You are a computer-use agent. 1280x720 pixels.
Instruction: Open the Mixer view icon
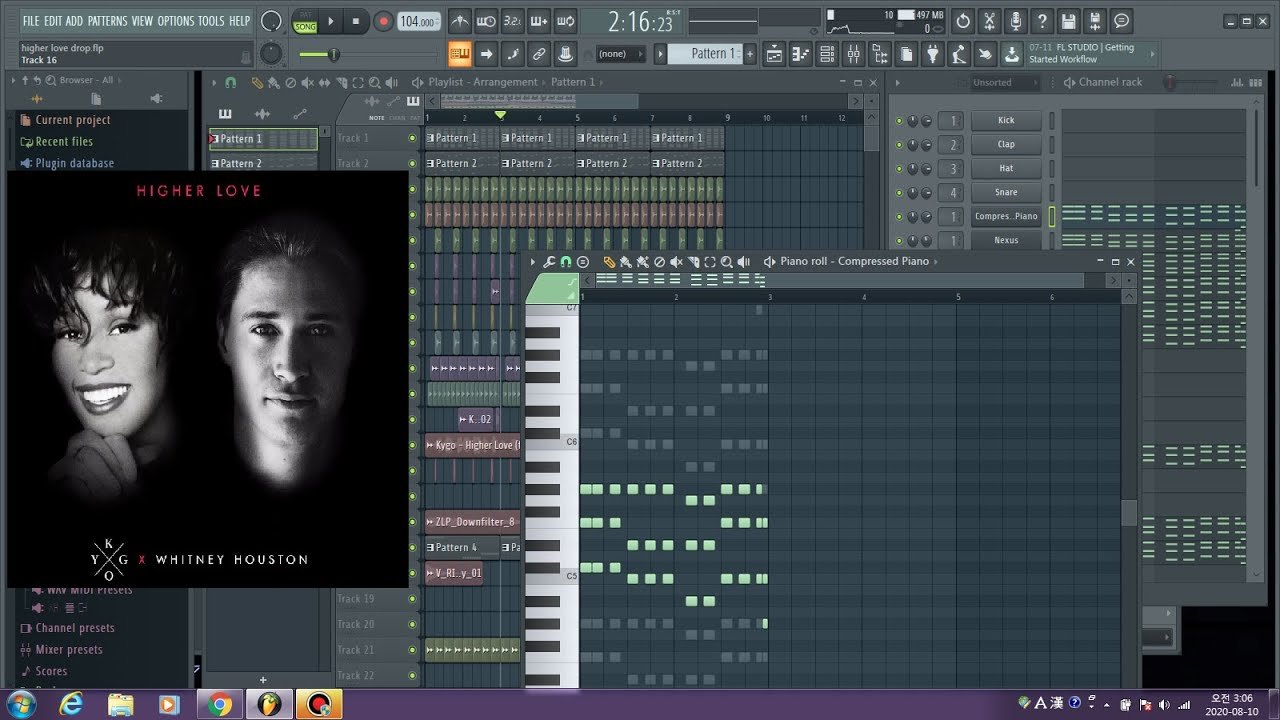853,54
